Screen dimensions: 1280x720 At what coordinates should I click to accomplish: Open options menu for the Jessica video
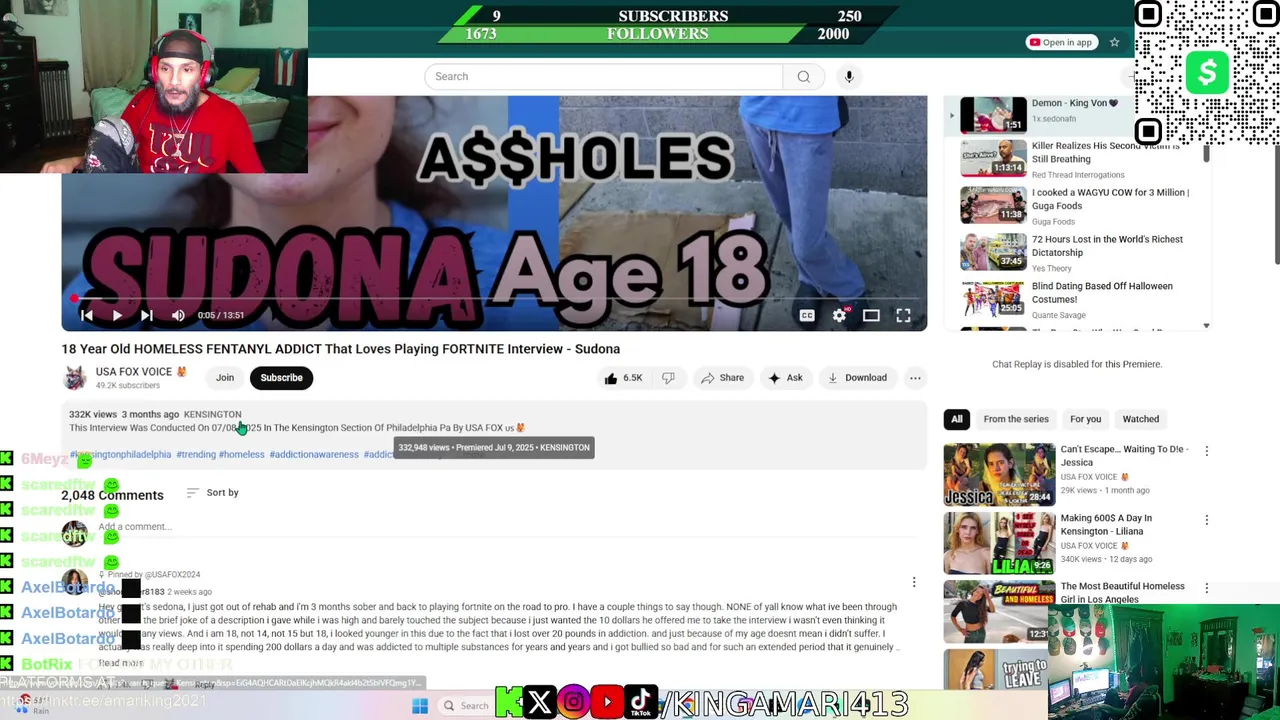(1206, 451)
